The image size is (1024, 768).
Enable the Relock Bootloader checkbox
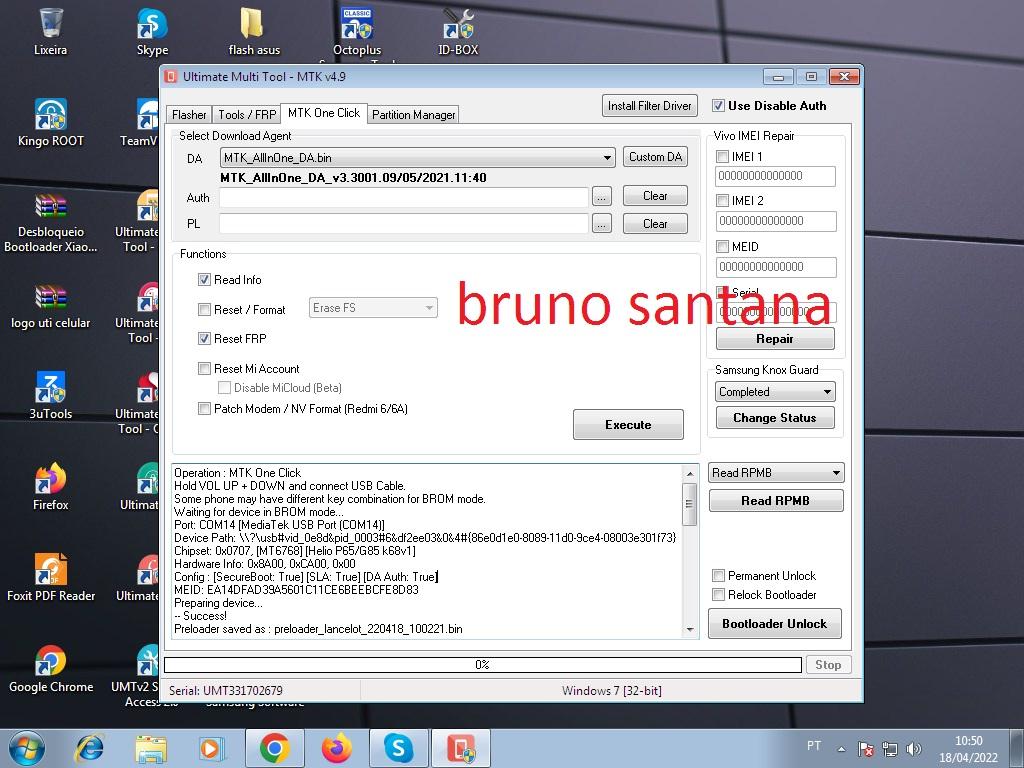(718, 594)
